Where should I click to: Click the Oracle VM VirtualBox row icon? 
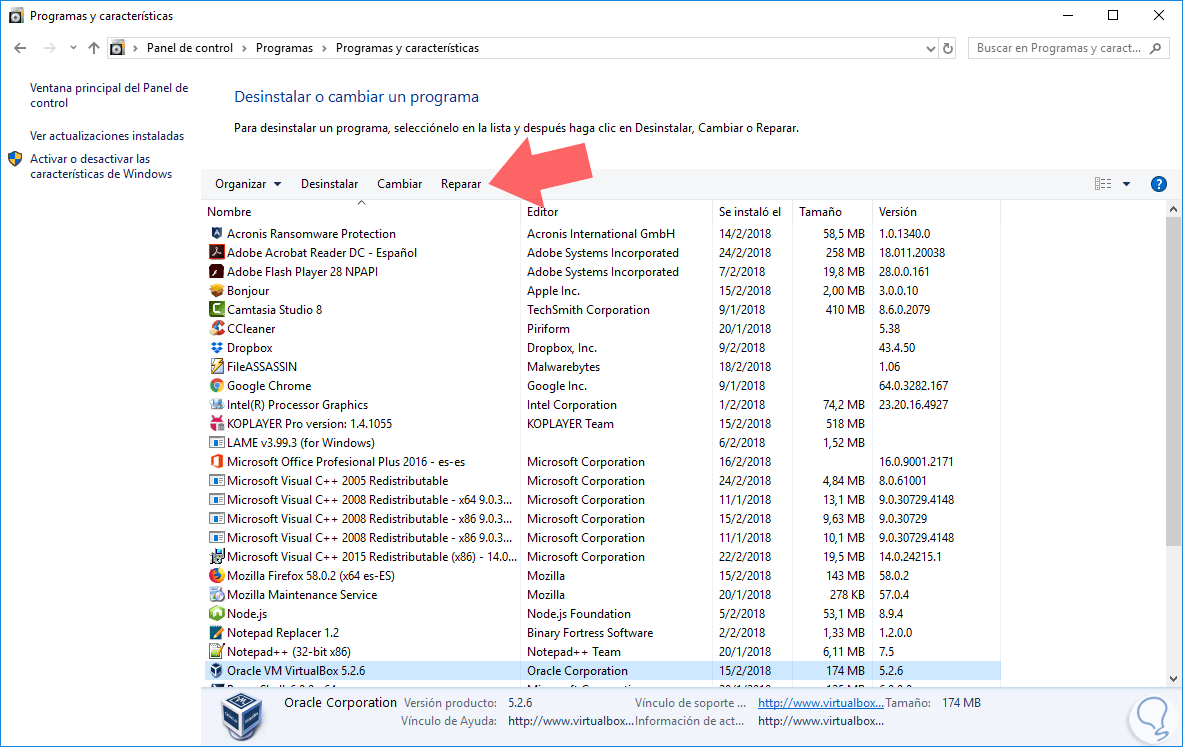pyautogui.click(x=217, y=670)
